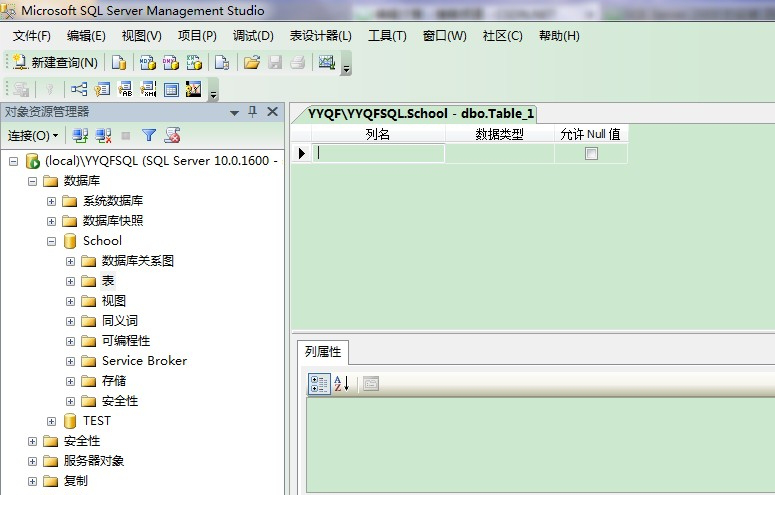The image size is (775, 514).
Task: Open the 视图(V) menu
Action: tap(141, 36)
